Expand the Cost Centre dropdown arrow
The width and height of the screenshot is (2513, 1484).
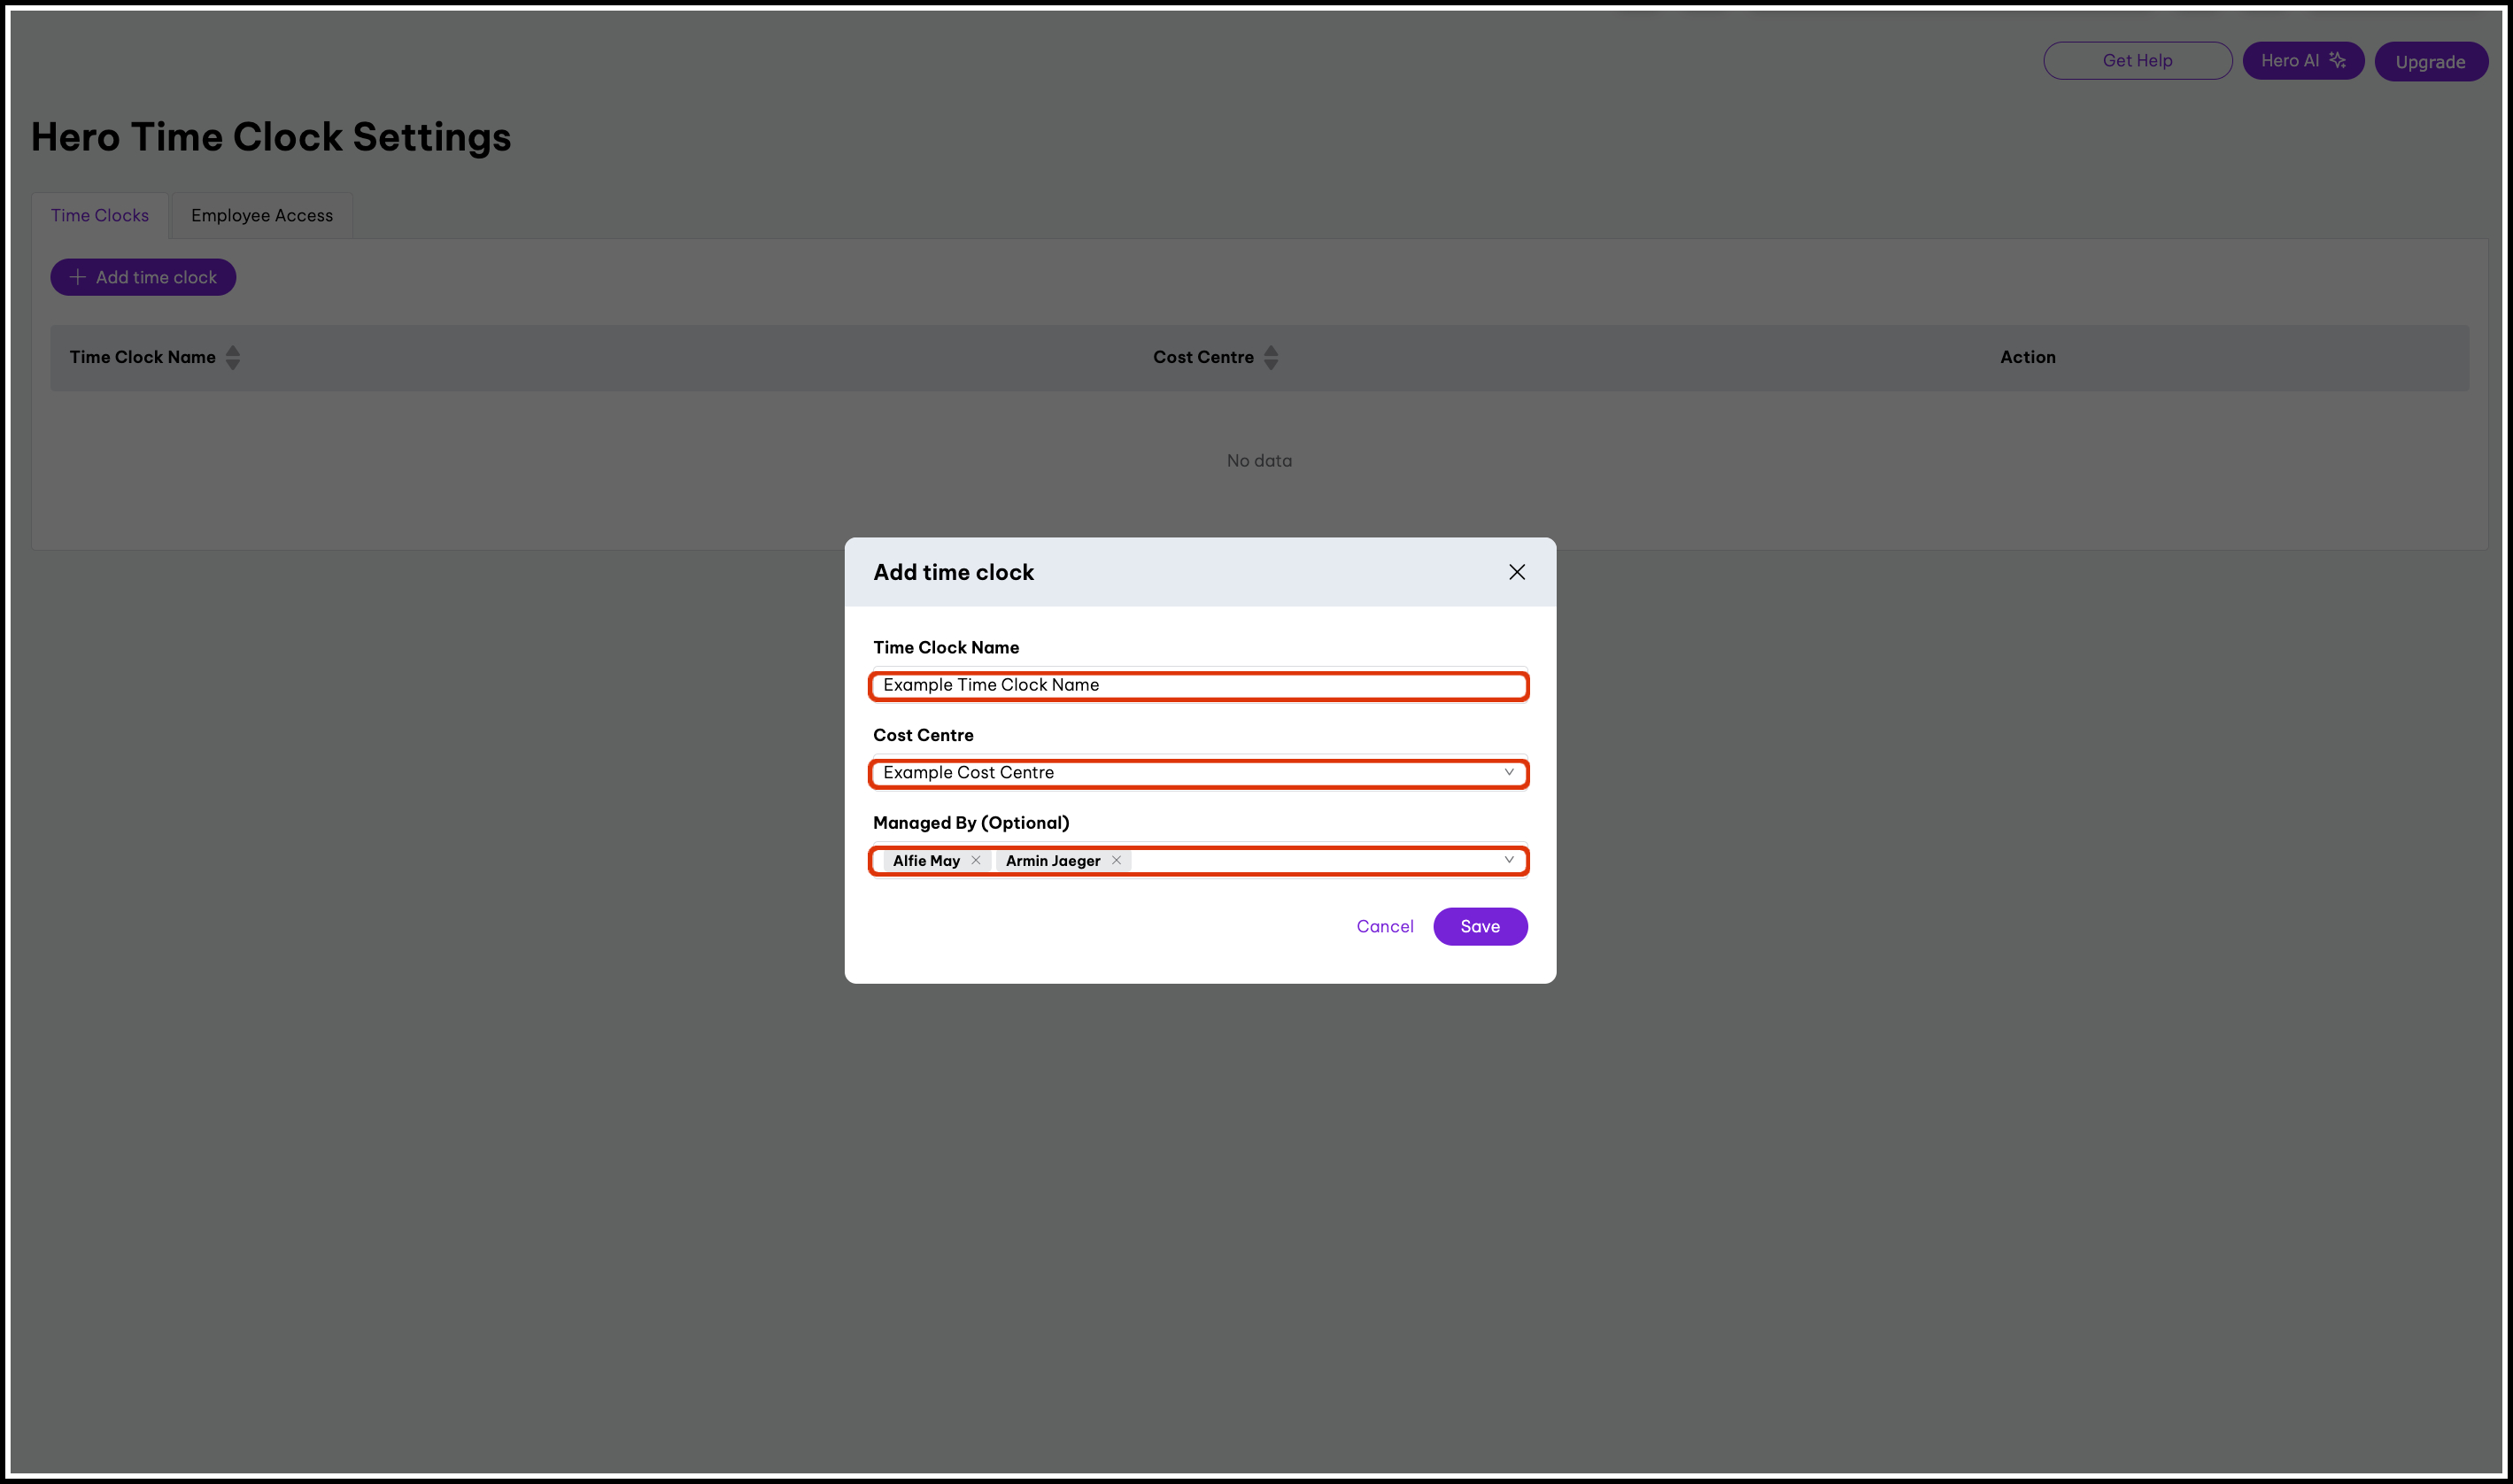(1508, 772)
